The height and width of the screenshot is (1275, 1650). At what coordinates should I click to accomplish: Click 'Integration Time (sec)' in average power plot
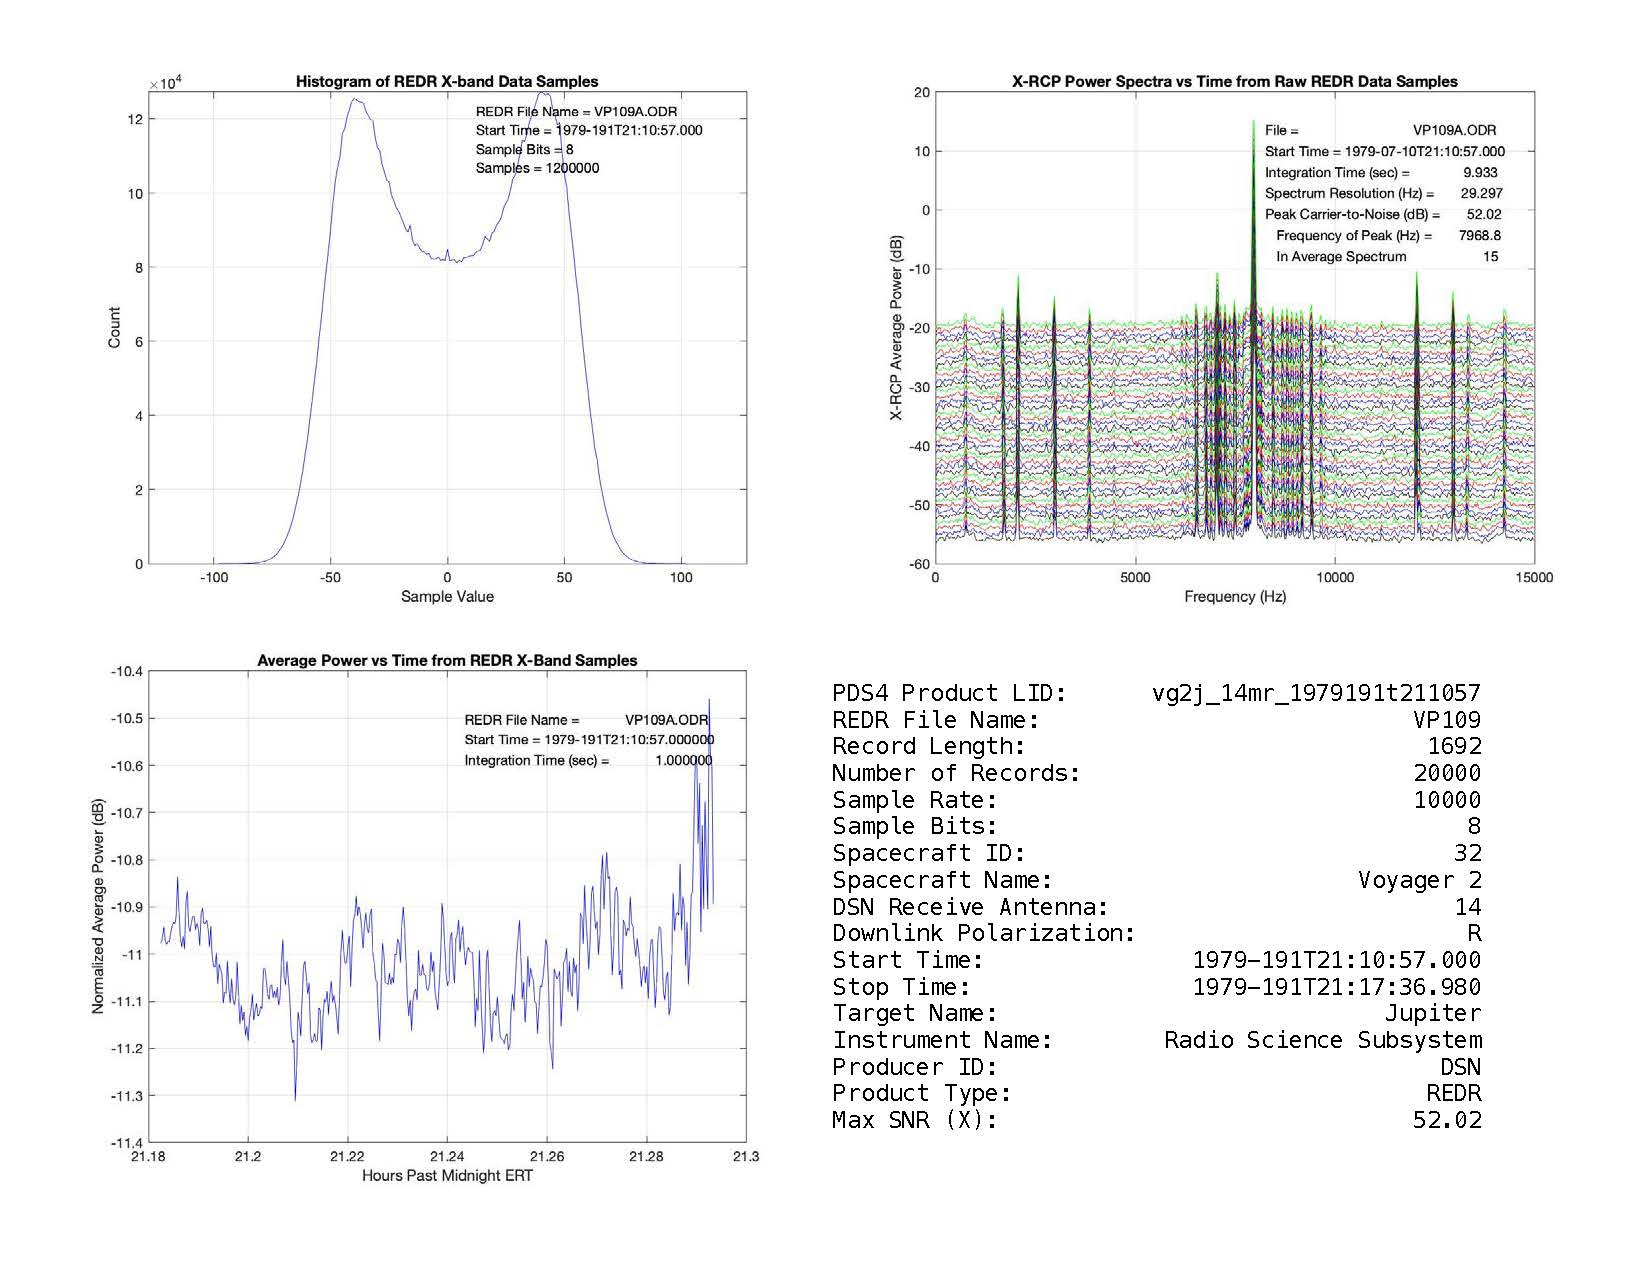536,761
